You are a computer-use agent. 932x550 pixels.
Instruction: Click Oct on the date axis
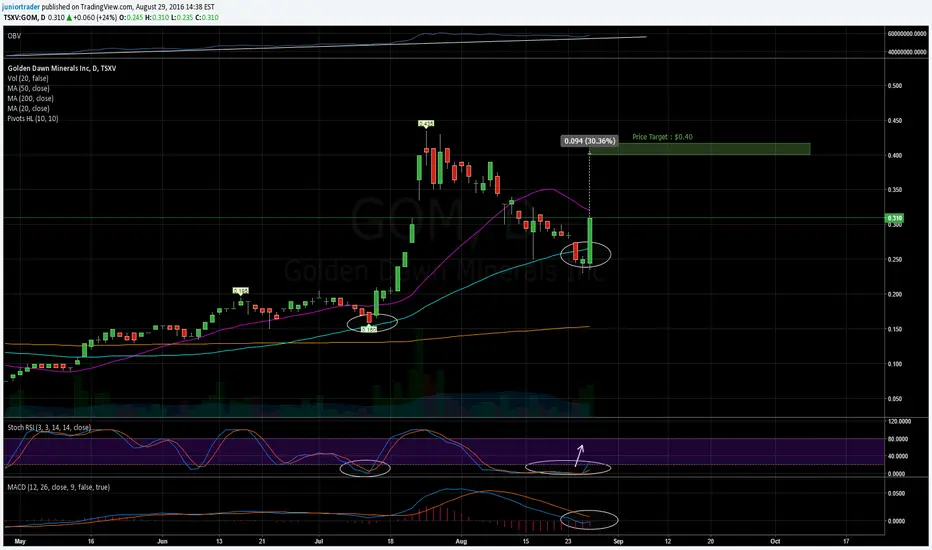coord(775,542)
